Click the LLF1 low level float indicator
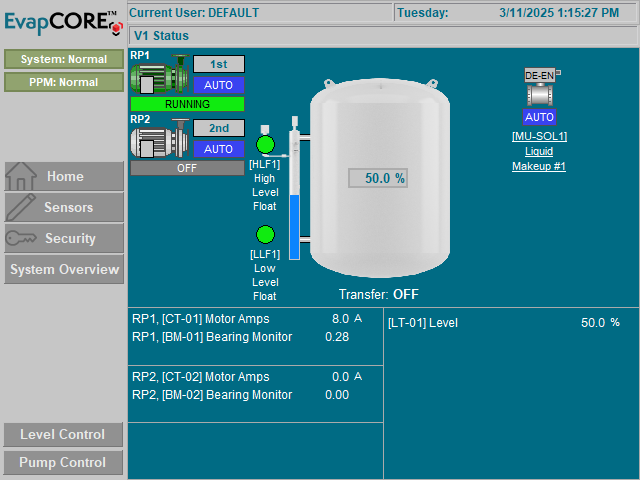 (265, 234)
